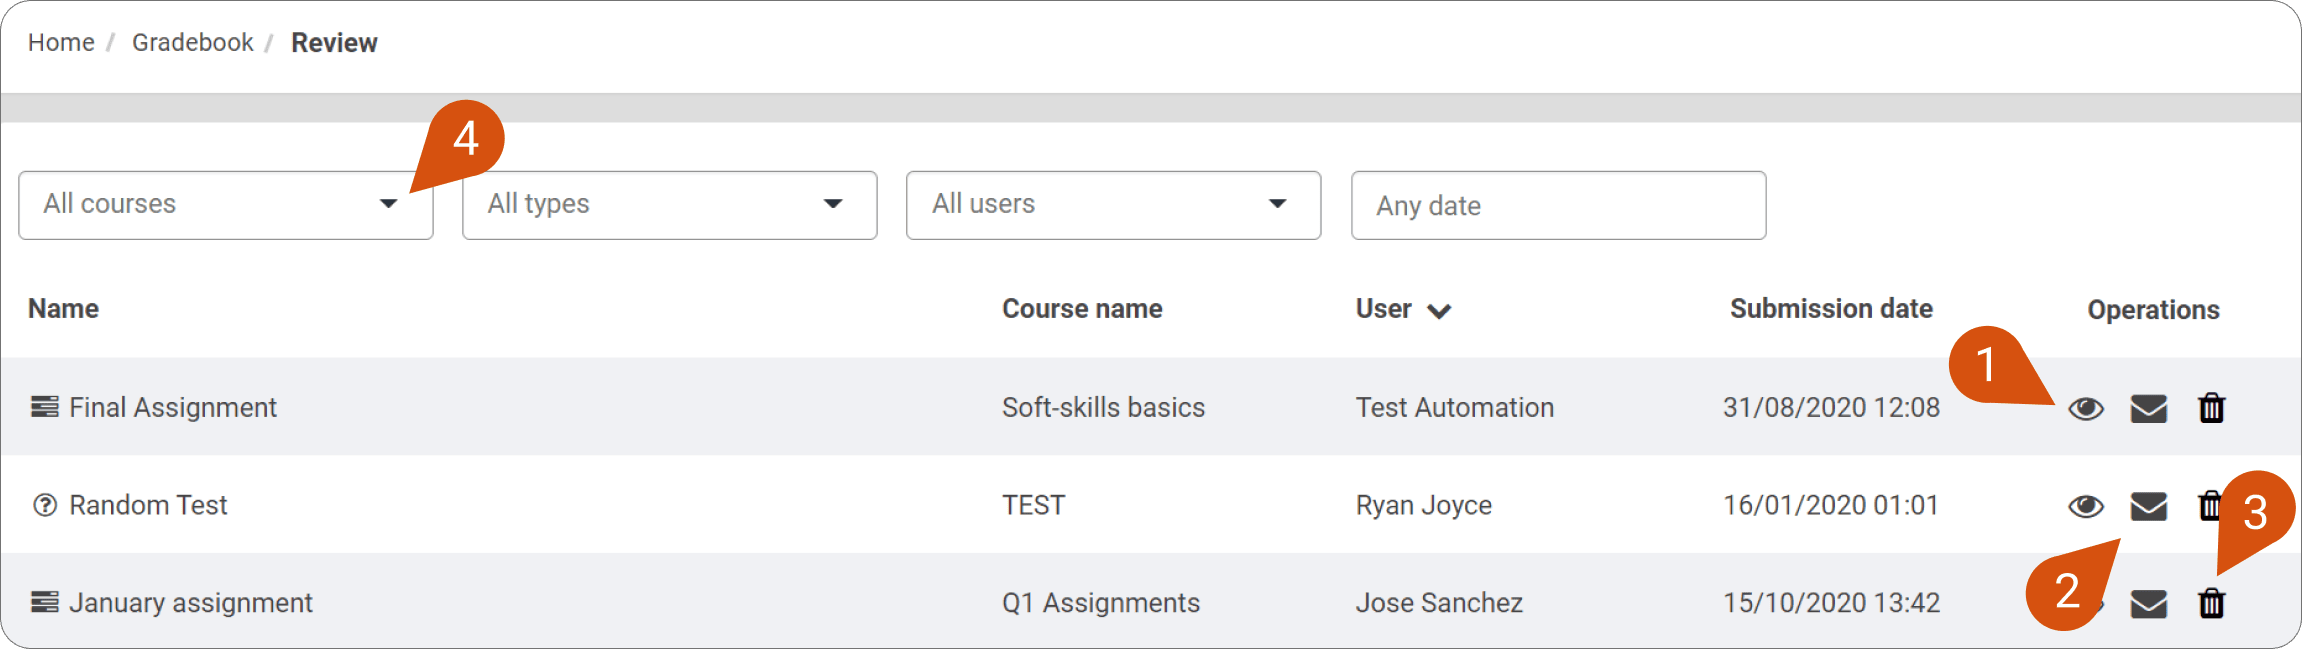2311x649 pixels.
Task: Sort by User column header
Action: pyautogui.click(x=1403, y=309)
